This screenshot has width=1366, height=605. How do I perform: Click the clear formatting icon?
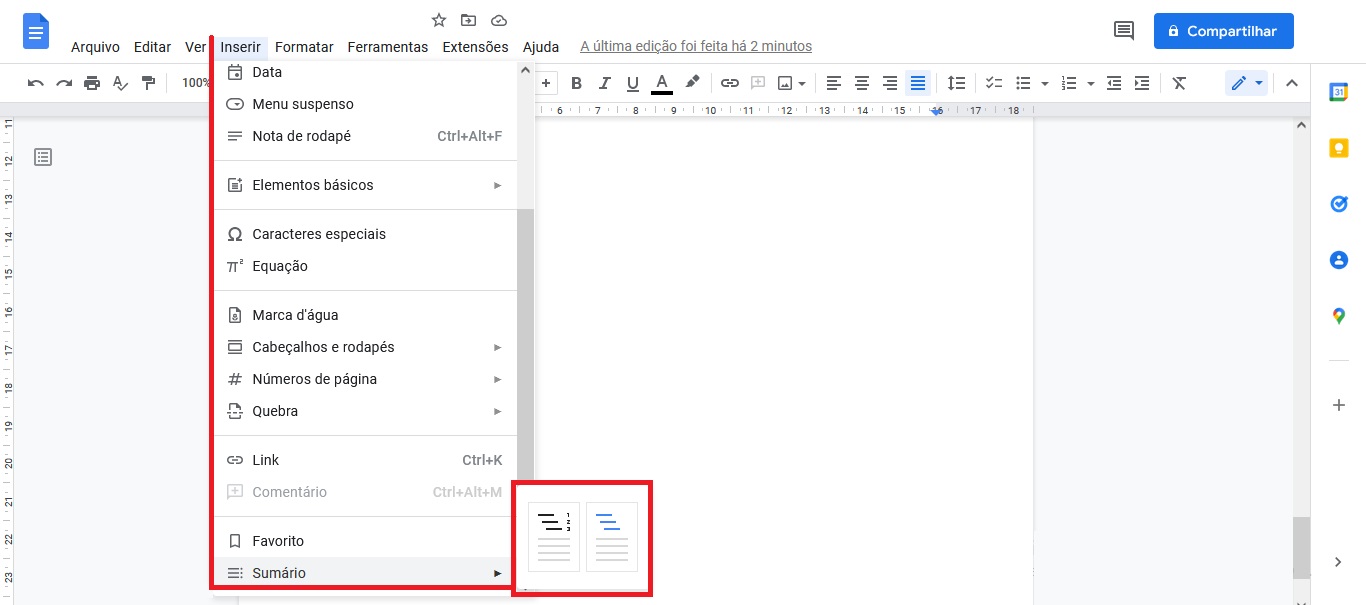pos(1179,83)
